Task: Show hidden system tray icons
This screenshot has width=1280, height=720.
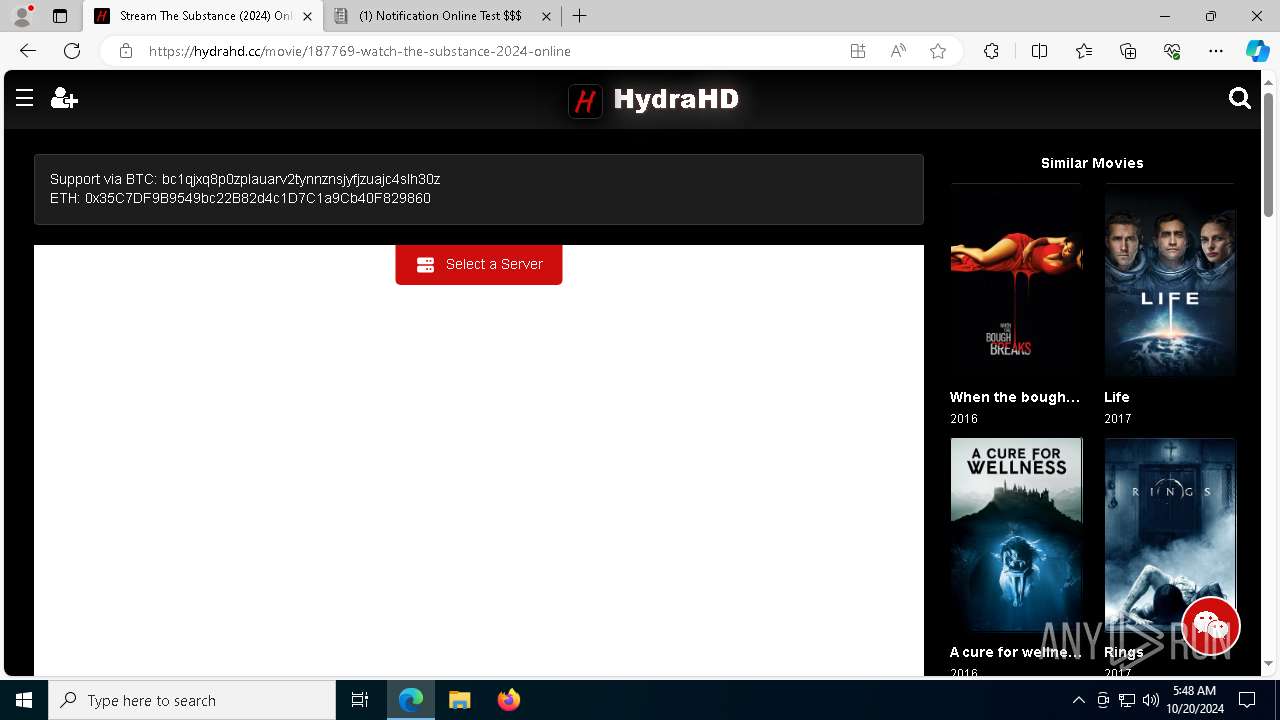Action: (1078, 700)
